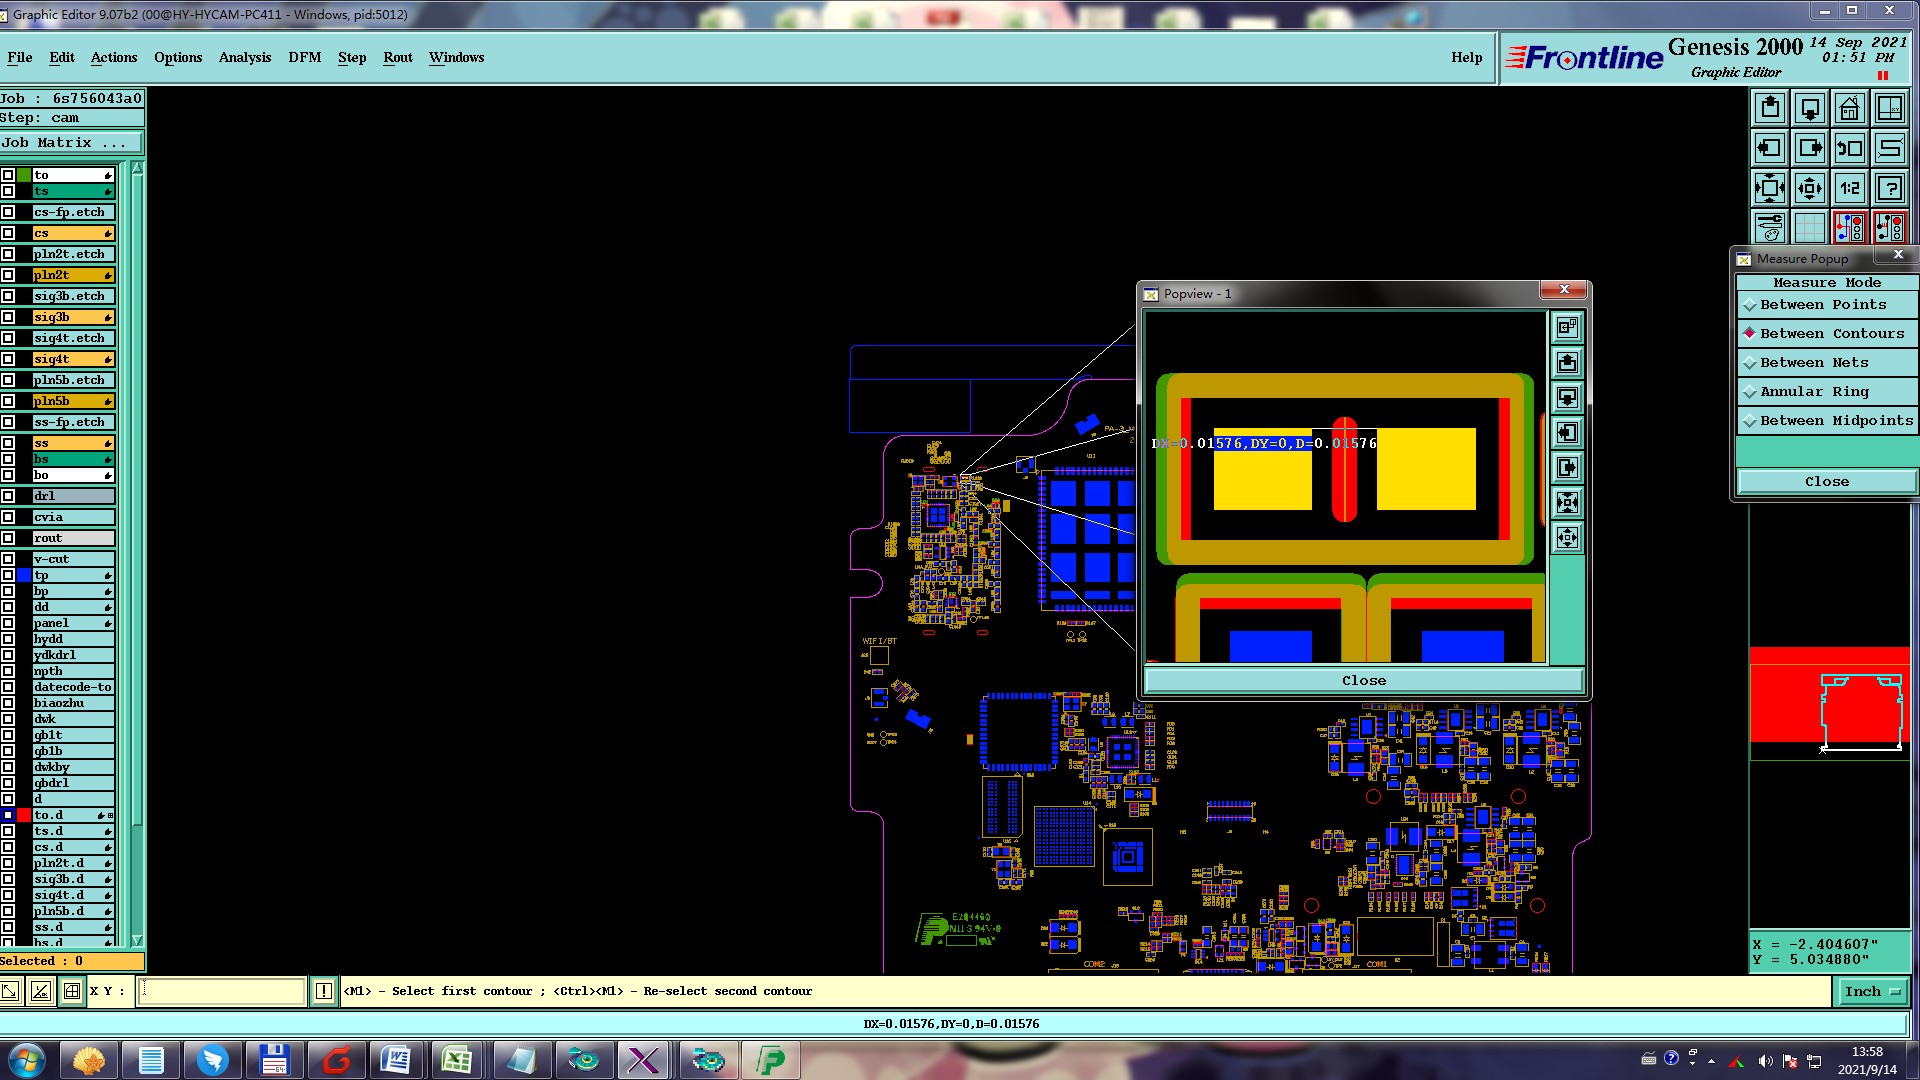Image resolution: width=1920 pixels, height=1080 pixels.
Task: Click the Home view icon
Action: (x=1849, y=108)
